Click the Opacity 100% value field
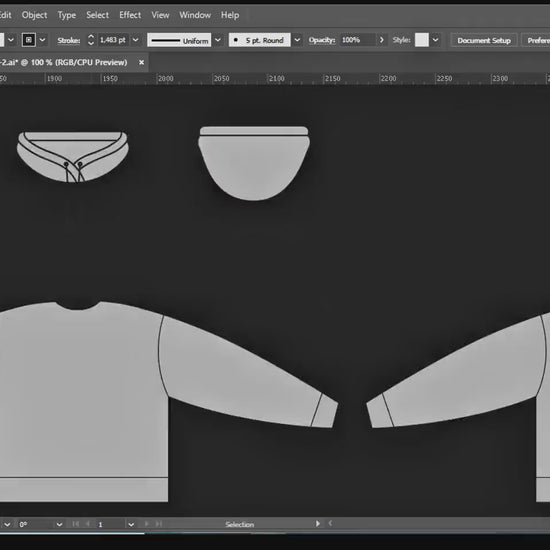The height and width of the screenshot is (550, 550). click(357, 40)
